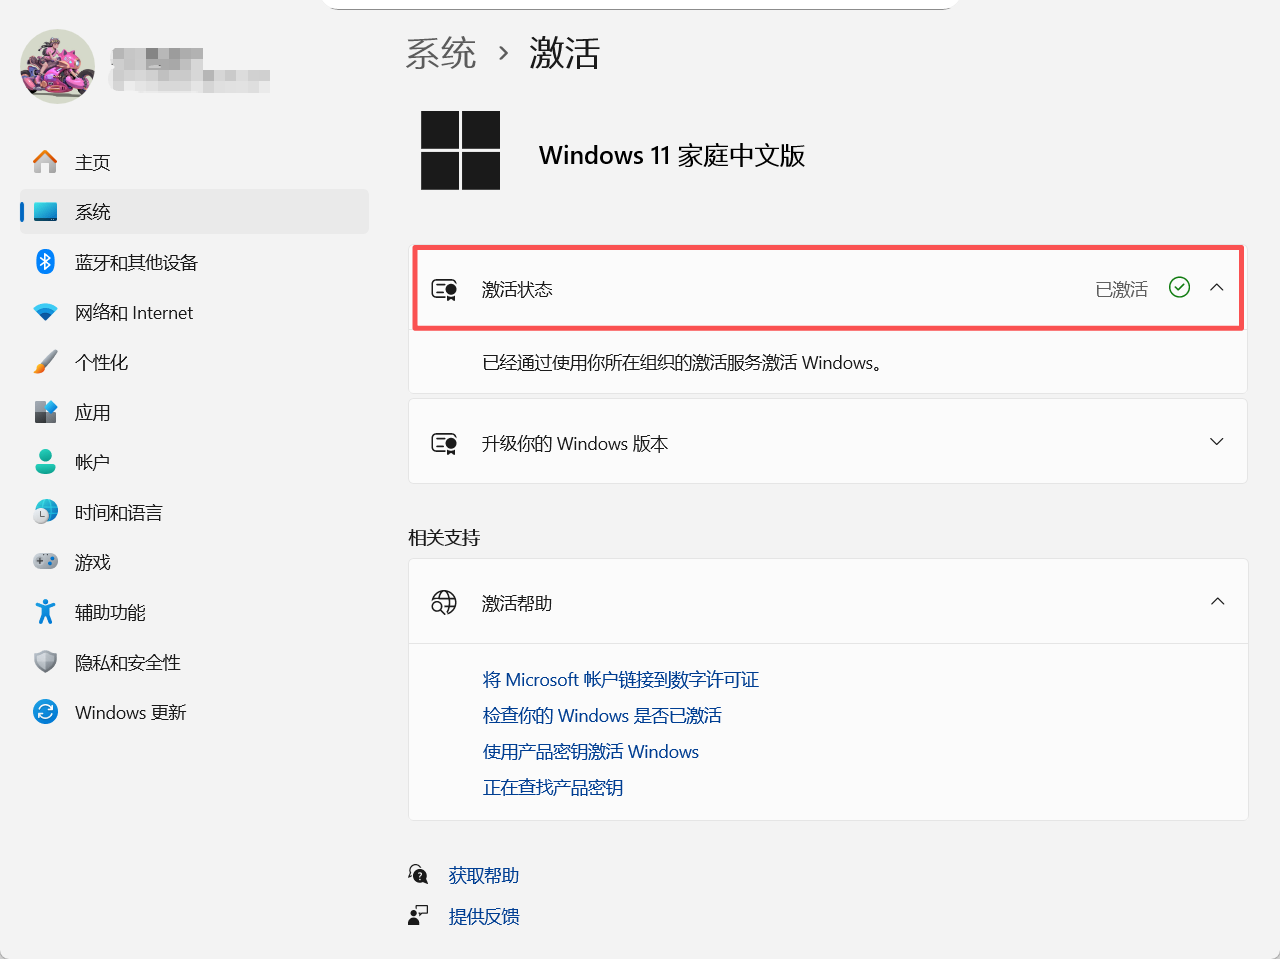Screen dimensions: 1280x959
Task: Go to 主页 in the sidebar
Action: point(92,162)
